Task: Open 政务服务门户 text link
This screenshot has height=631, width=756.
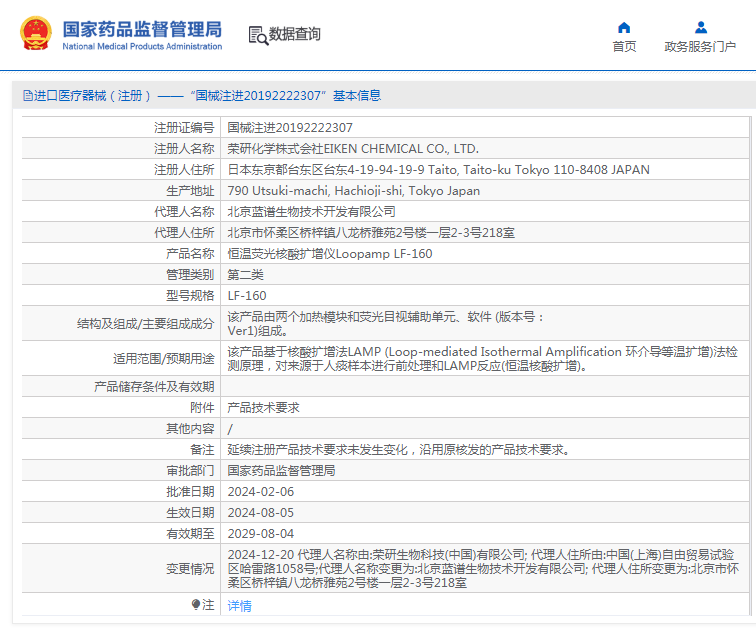Action: [x=700, y=46]
